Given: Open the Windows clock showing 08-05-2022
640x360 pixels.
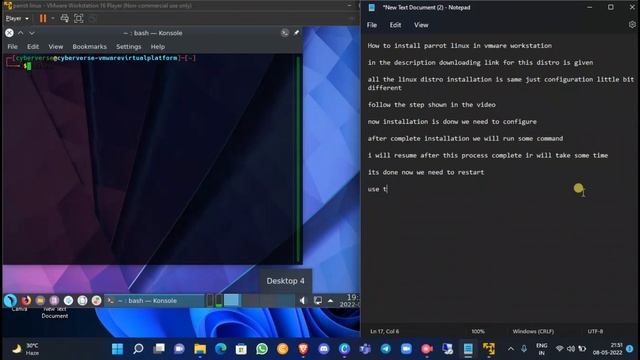Looking at the screenshot, I should click(608, 349).
